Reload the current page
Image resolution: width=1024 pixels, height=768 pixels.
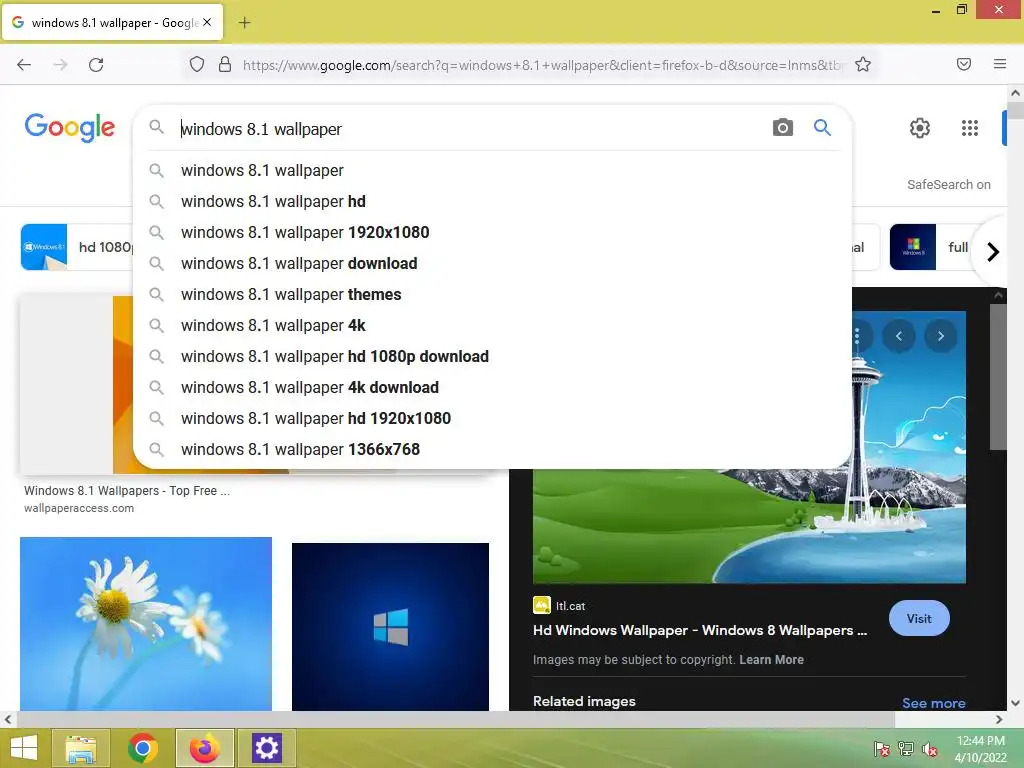tap(96, 65)
